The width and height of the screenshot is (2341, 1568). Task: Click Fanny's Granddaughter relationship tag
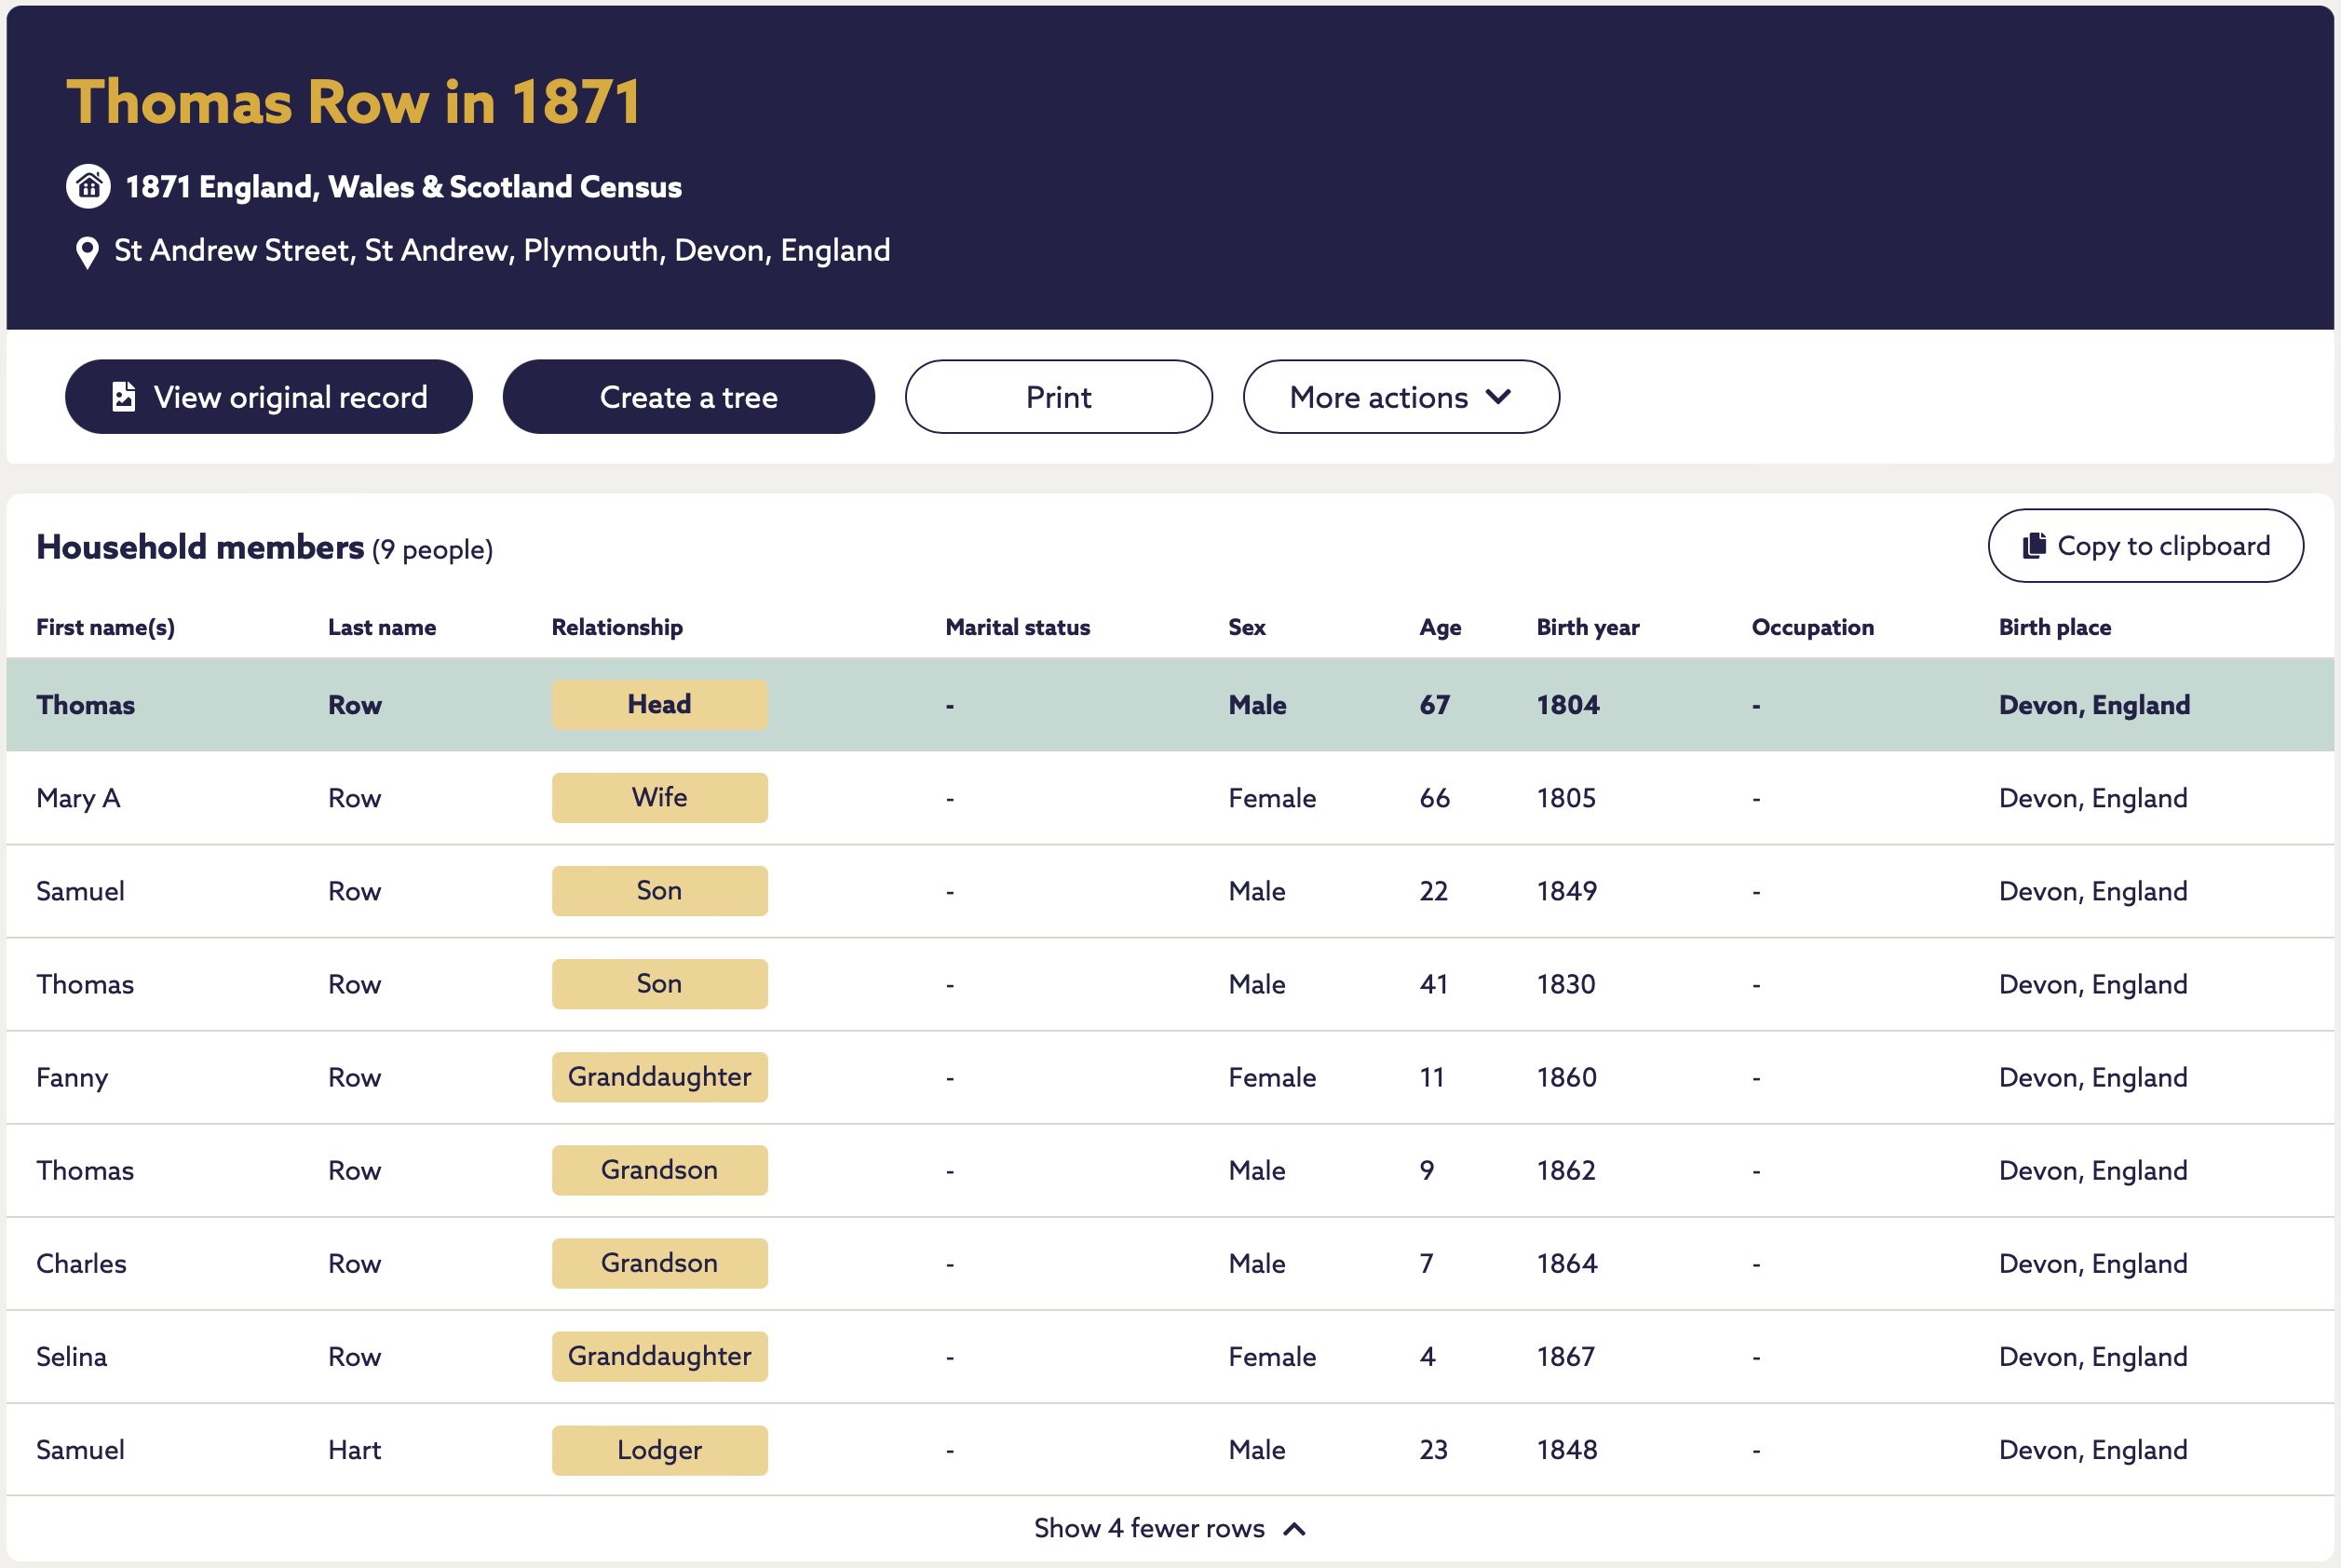tap(660, 1077)
